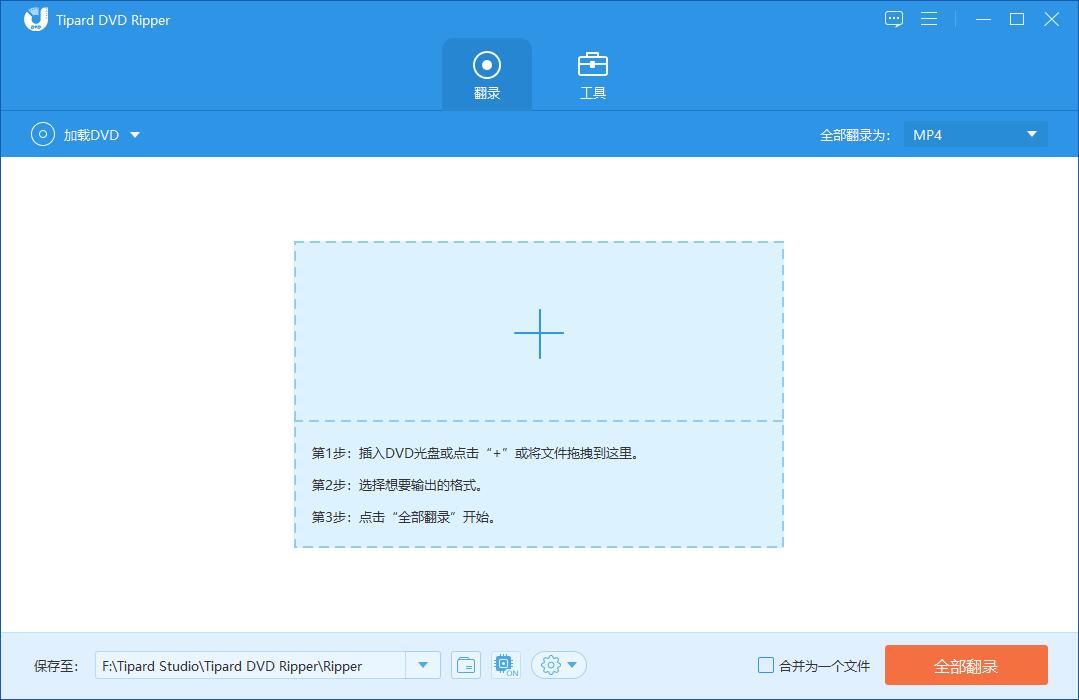1079x700 pixels.
Task: Click the 第1步 instruction text
Action: 476,453
